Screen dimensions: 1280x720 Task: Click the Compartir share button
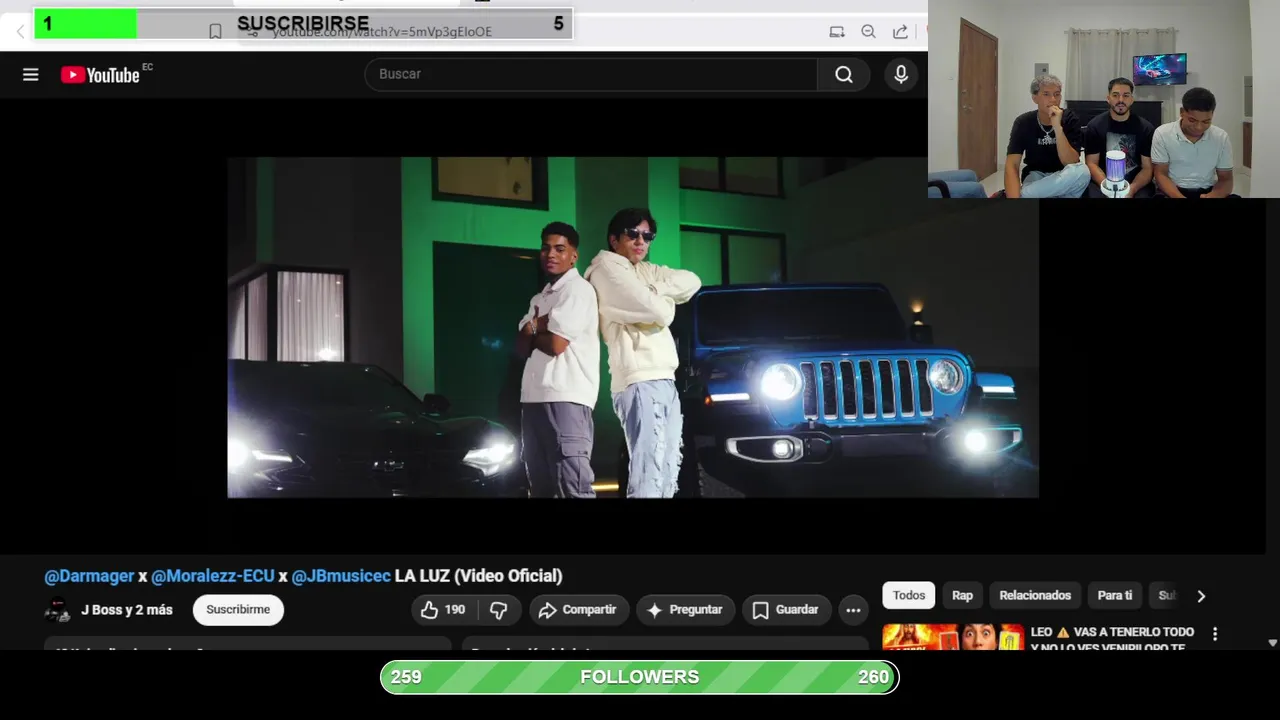point(578,610)
